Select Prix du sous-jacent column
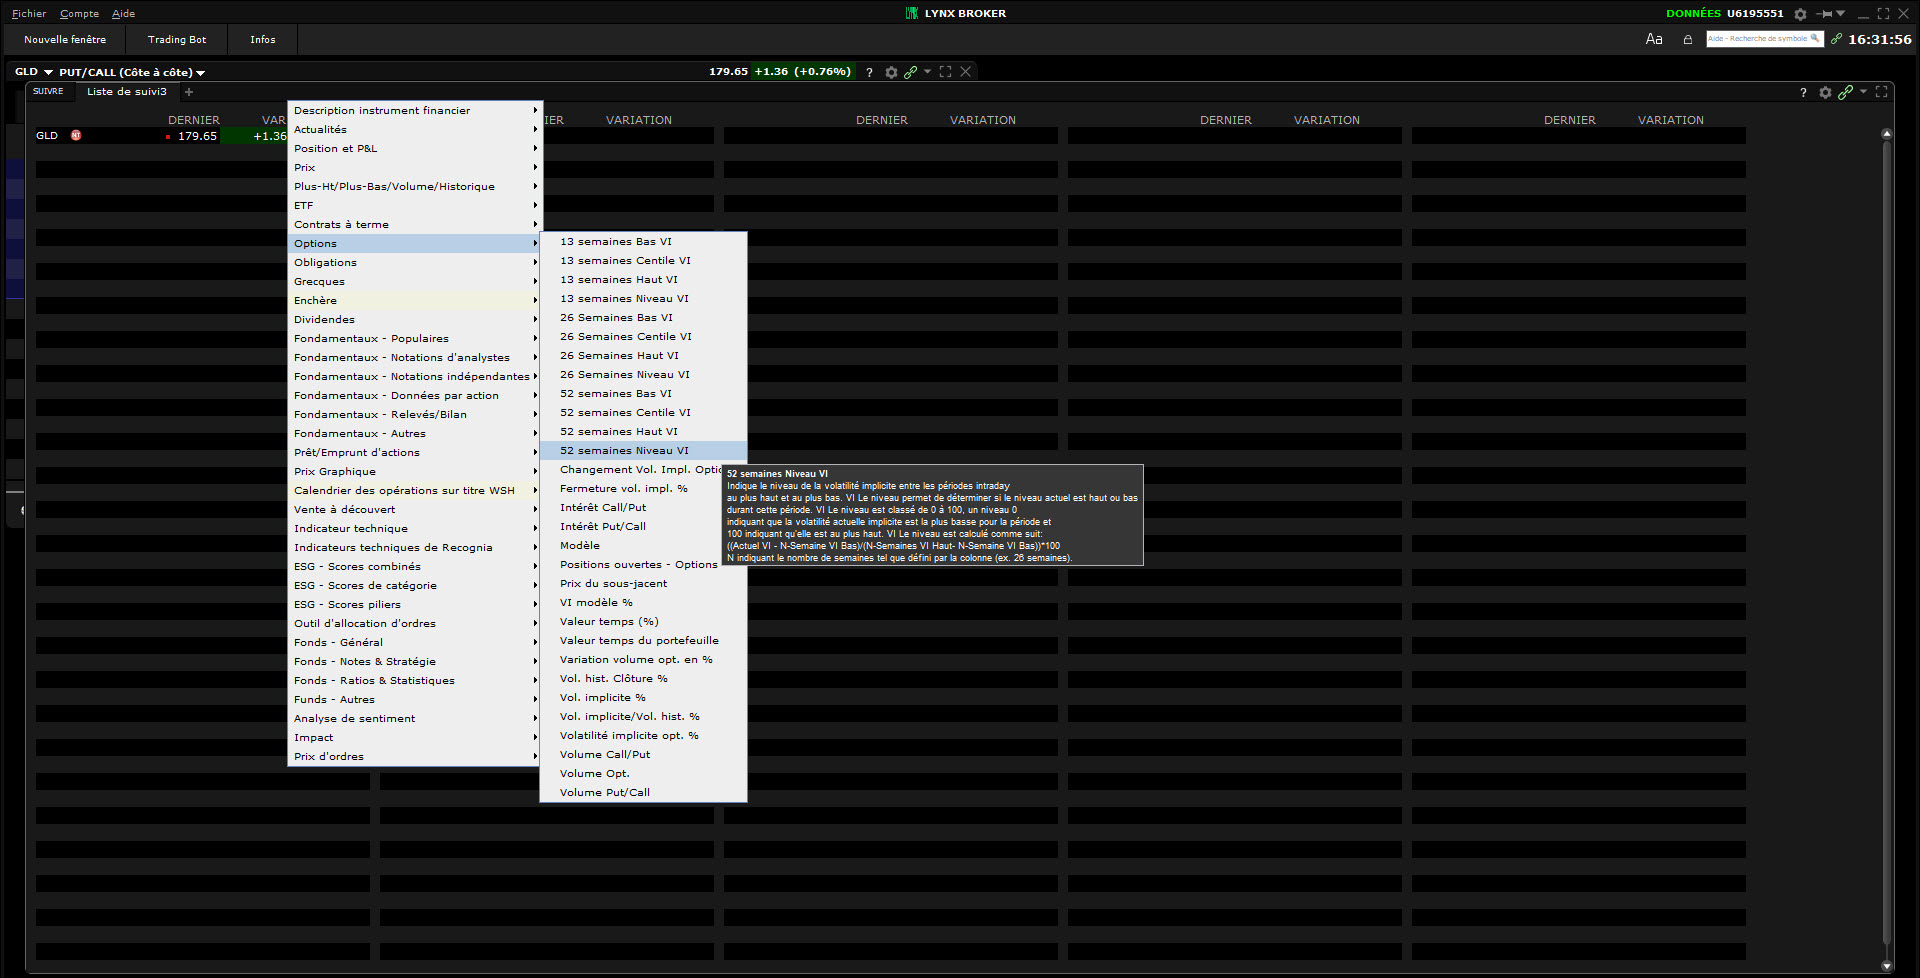1920x978 pixels. (x=643, y=584)
